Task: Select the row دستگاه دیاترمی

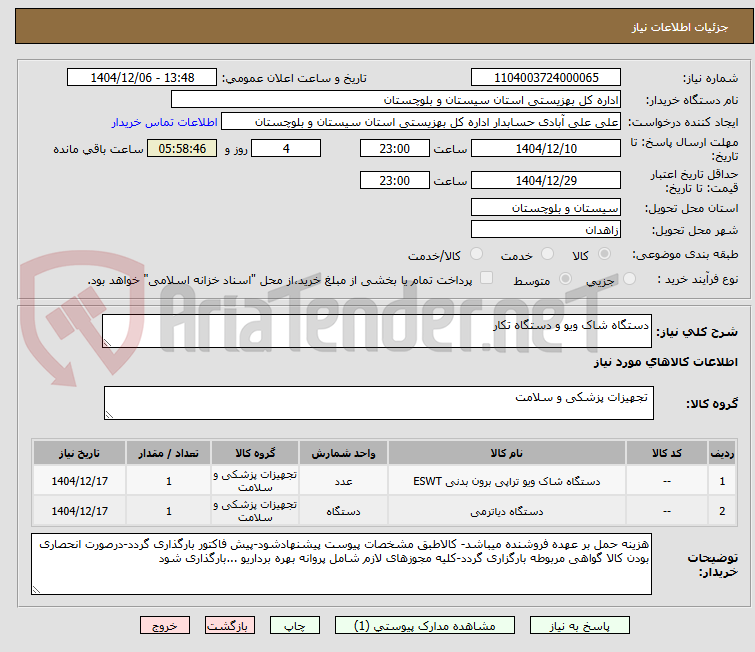Action: tap(385, 510)
